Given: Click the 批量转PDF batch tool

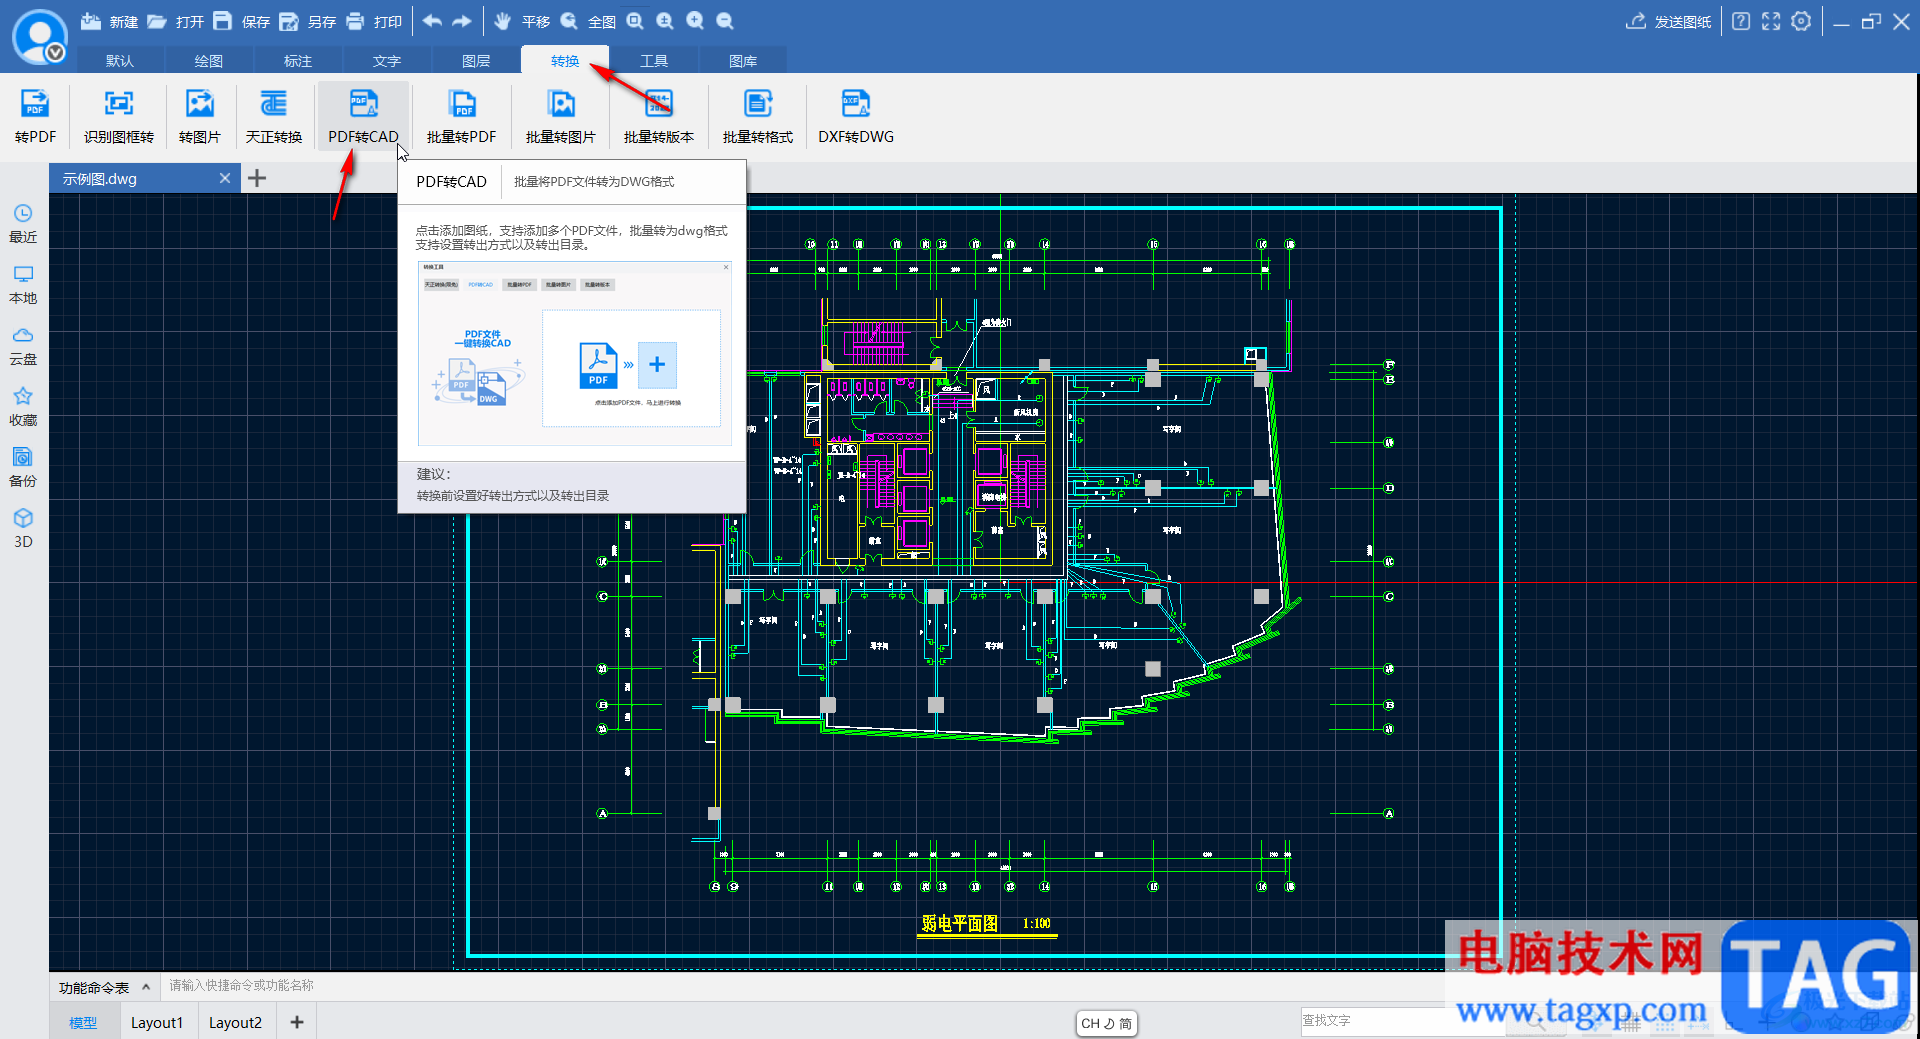Looking at the screenshot, I should click(x=461, y=116).
